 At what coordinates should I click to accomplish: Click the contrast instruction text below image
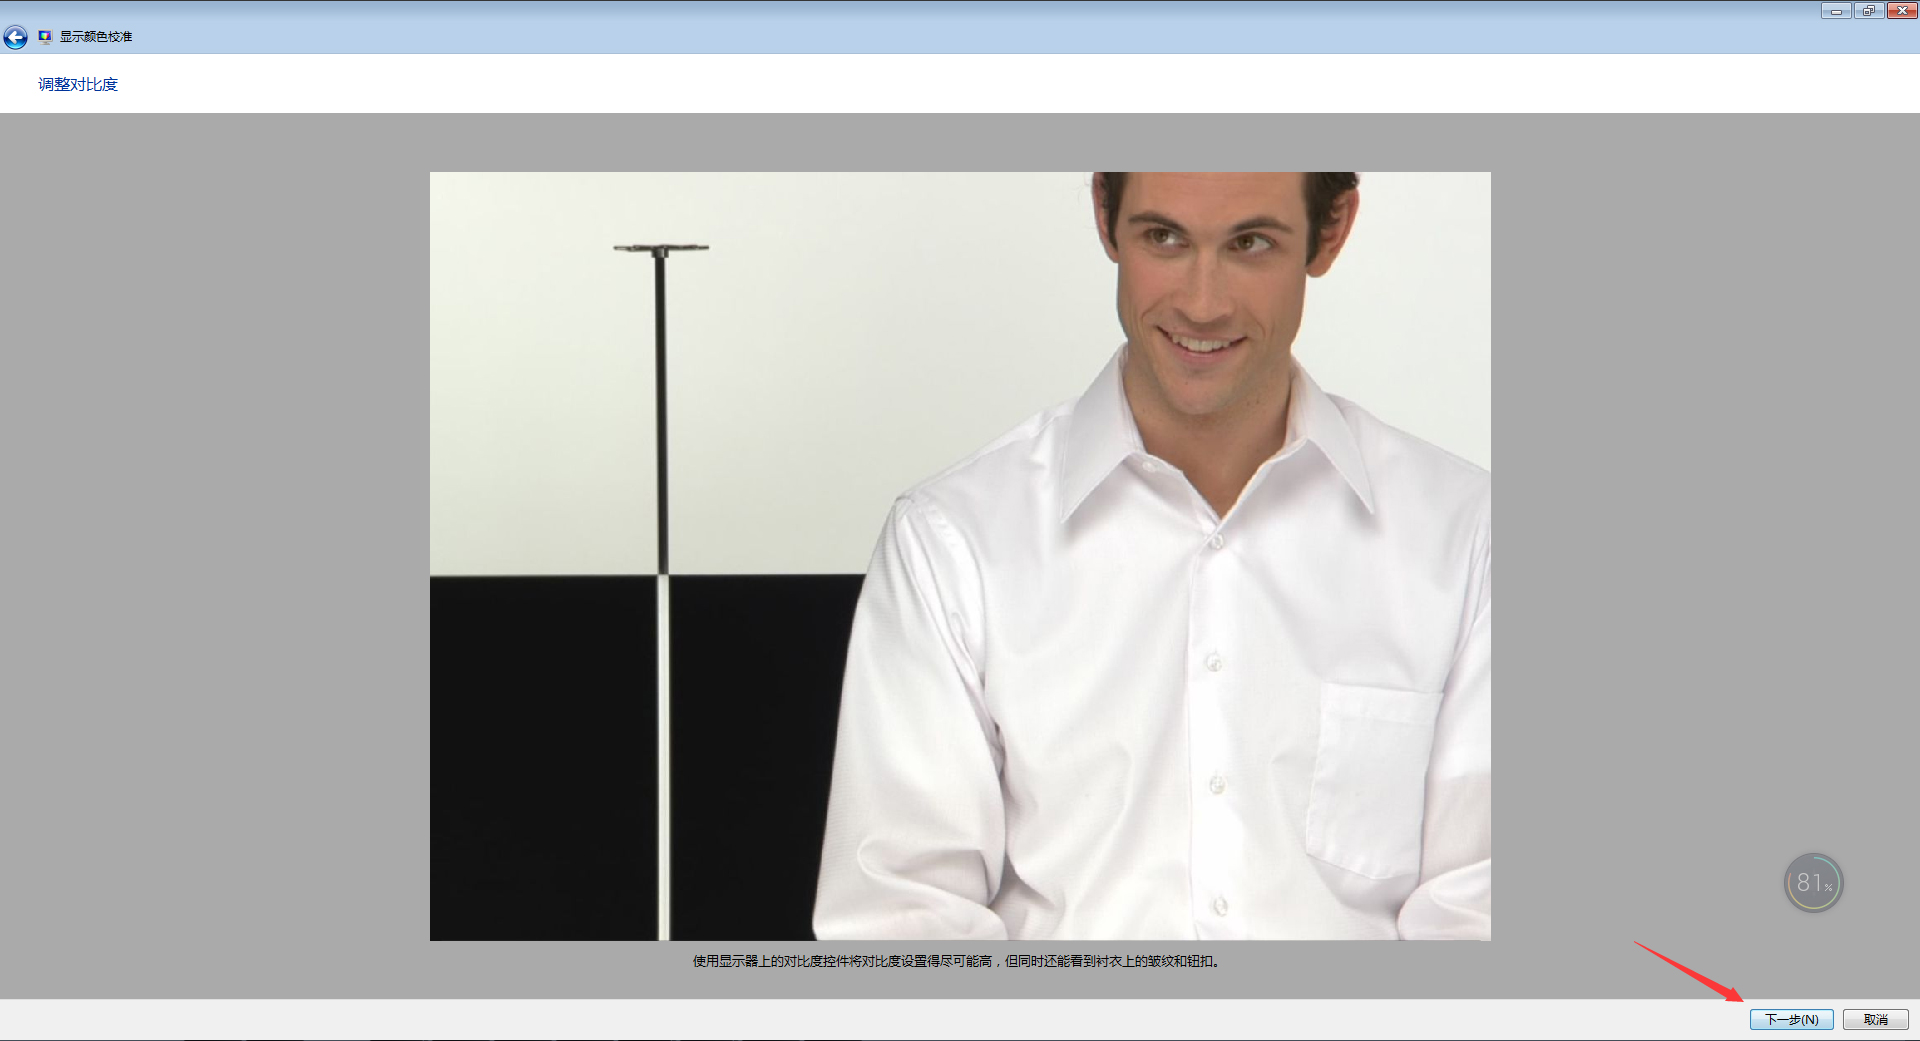957,961
